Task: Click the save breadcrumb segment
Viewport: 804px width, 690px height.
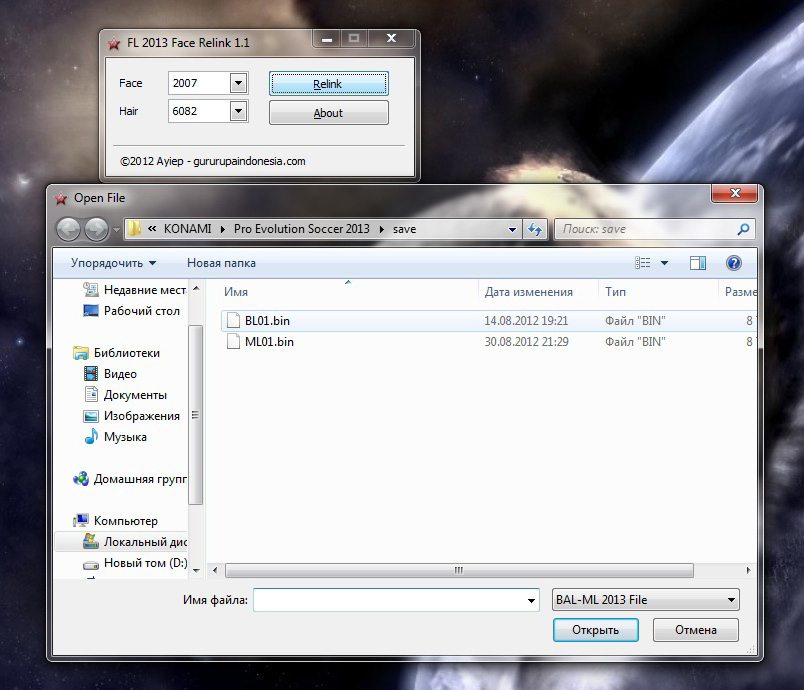Action: click(x=404, y=229)
